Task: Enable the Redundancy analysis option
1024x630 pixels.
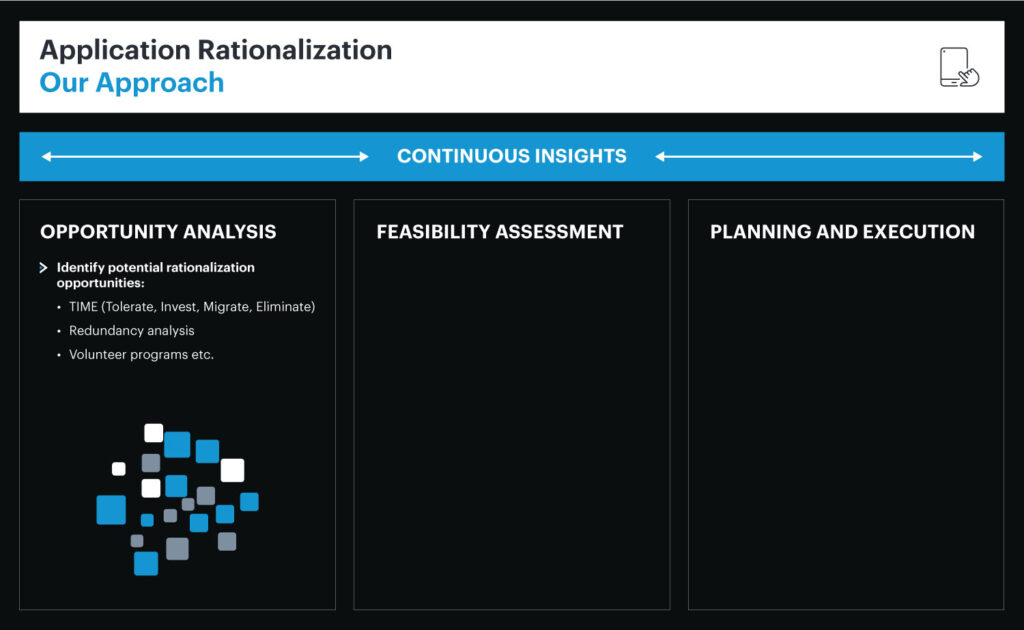Action: click(133, 331)
